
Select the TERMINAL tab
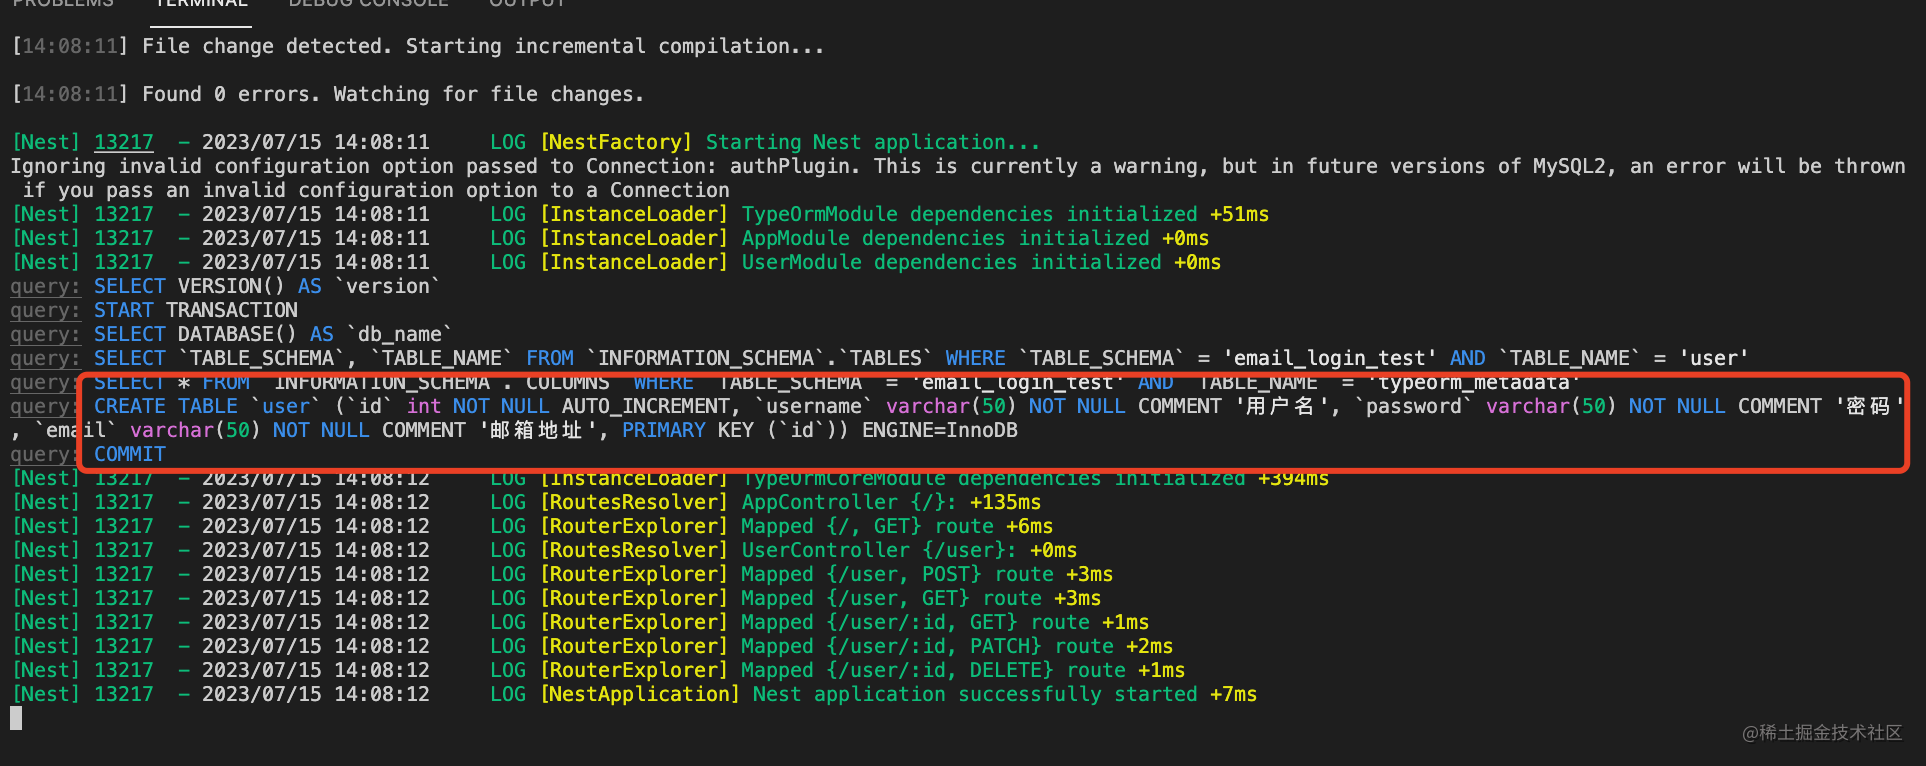coord(201,4)
